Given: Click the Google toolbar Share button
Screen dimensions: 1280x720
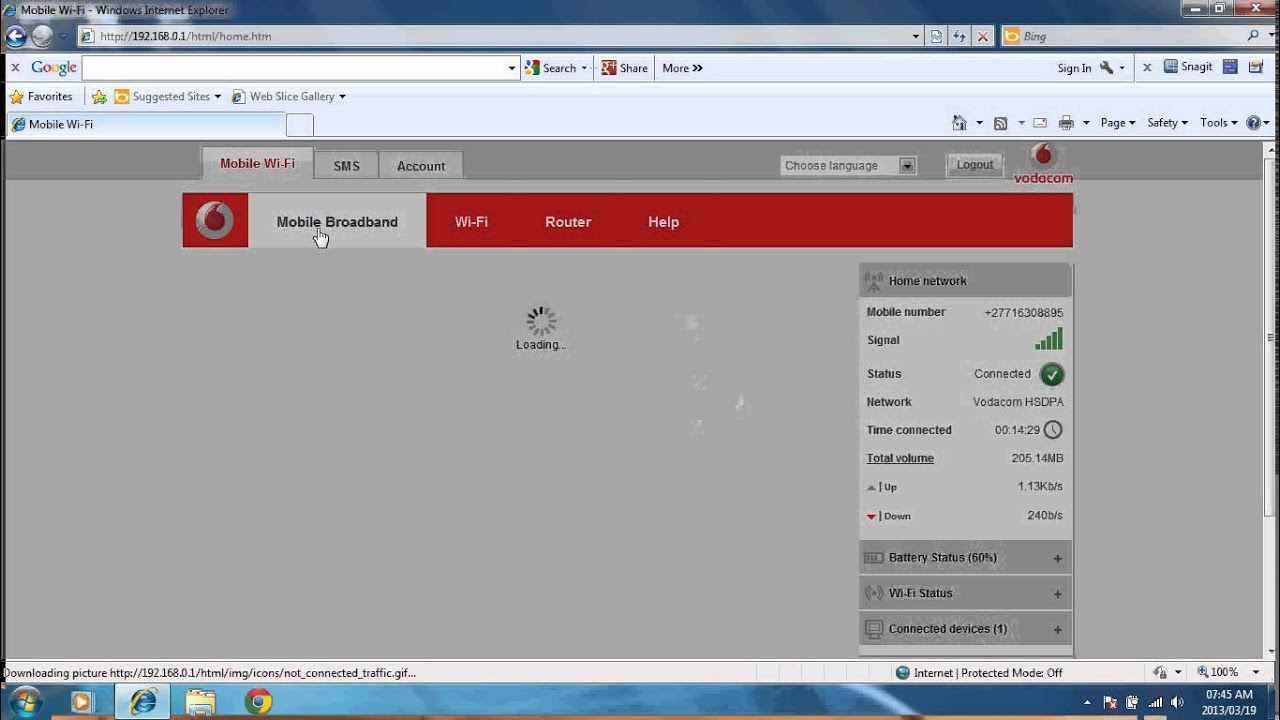Looking at the screenshot, I should tap(624, 68).
